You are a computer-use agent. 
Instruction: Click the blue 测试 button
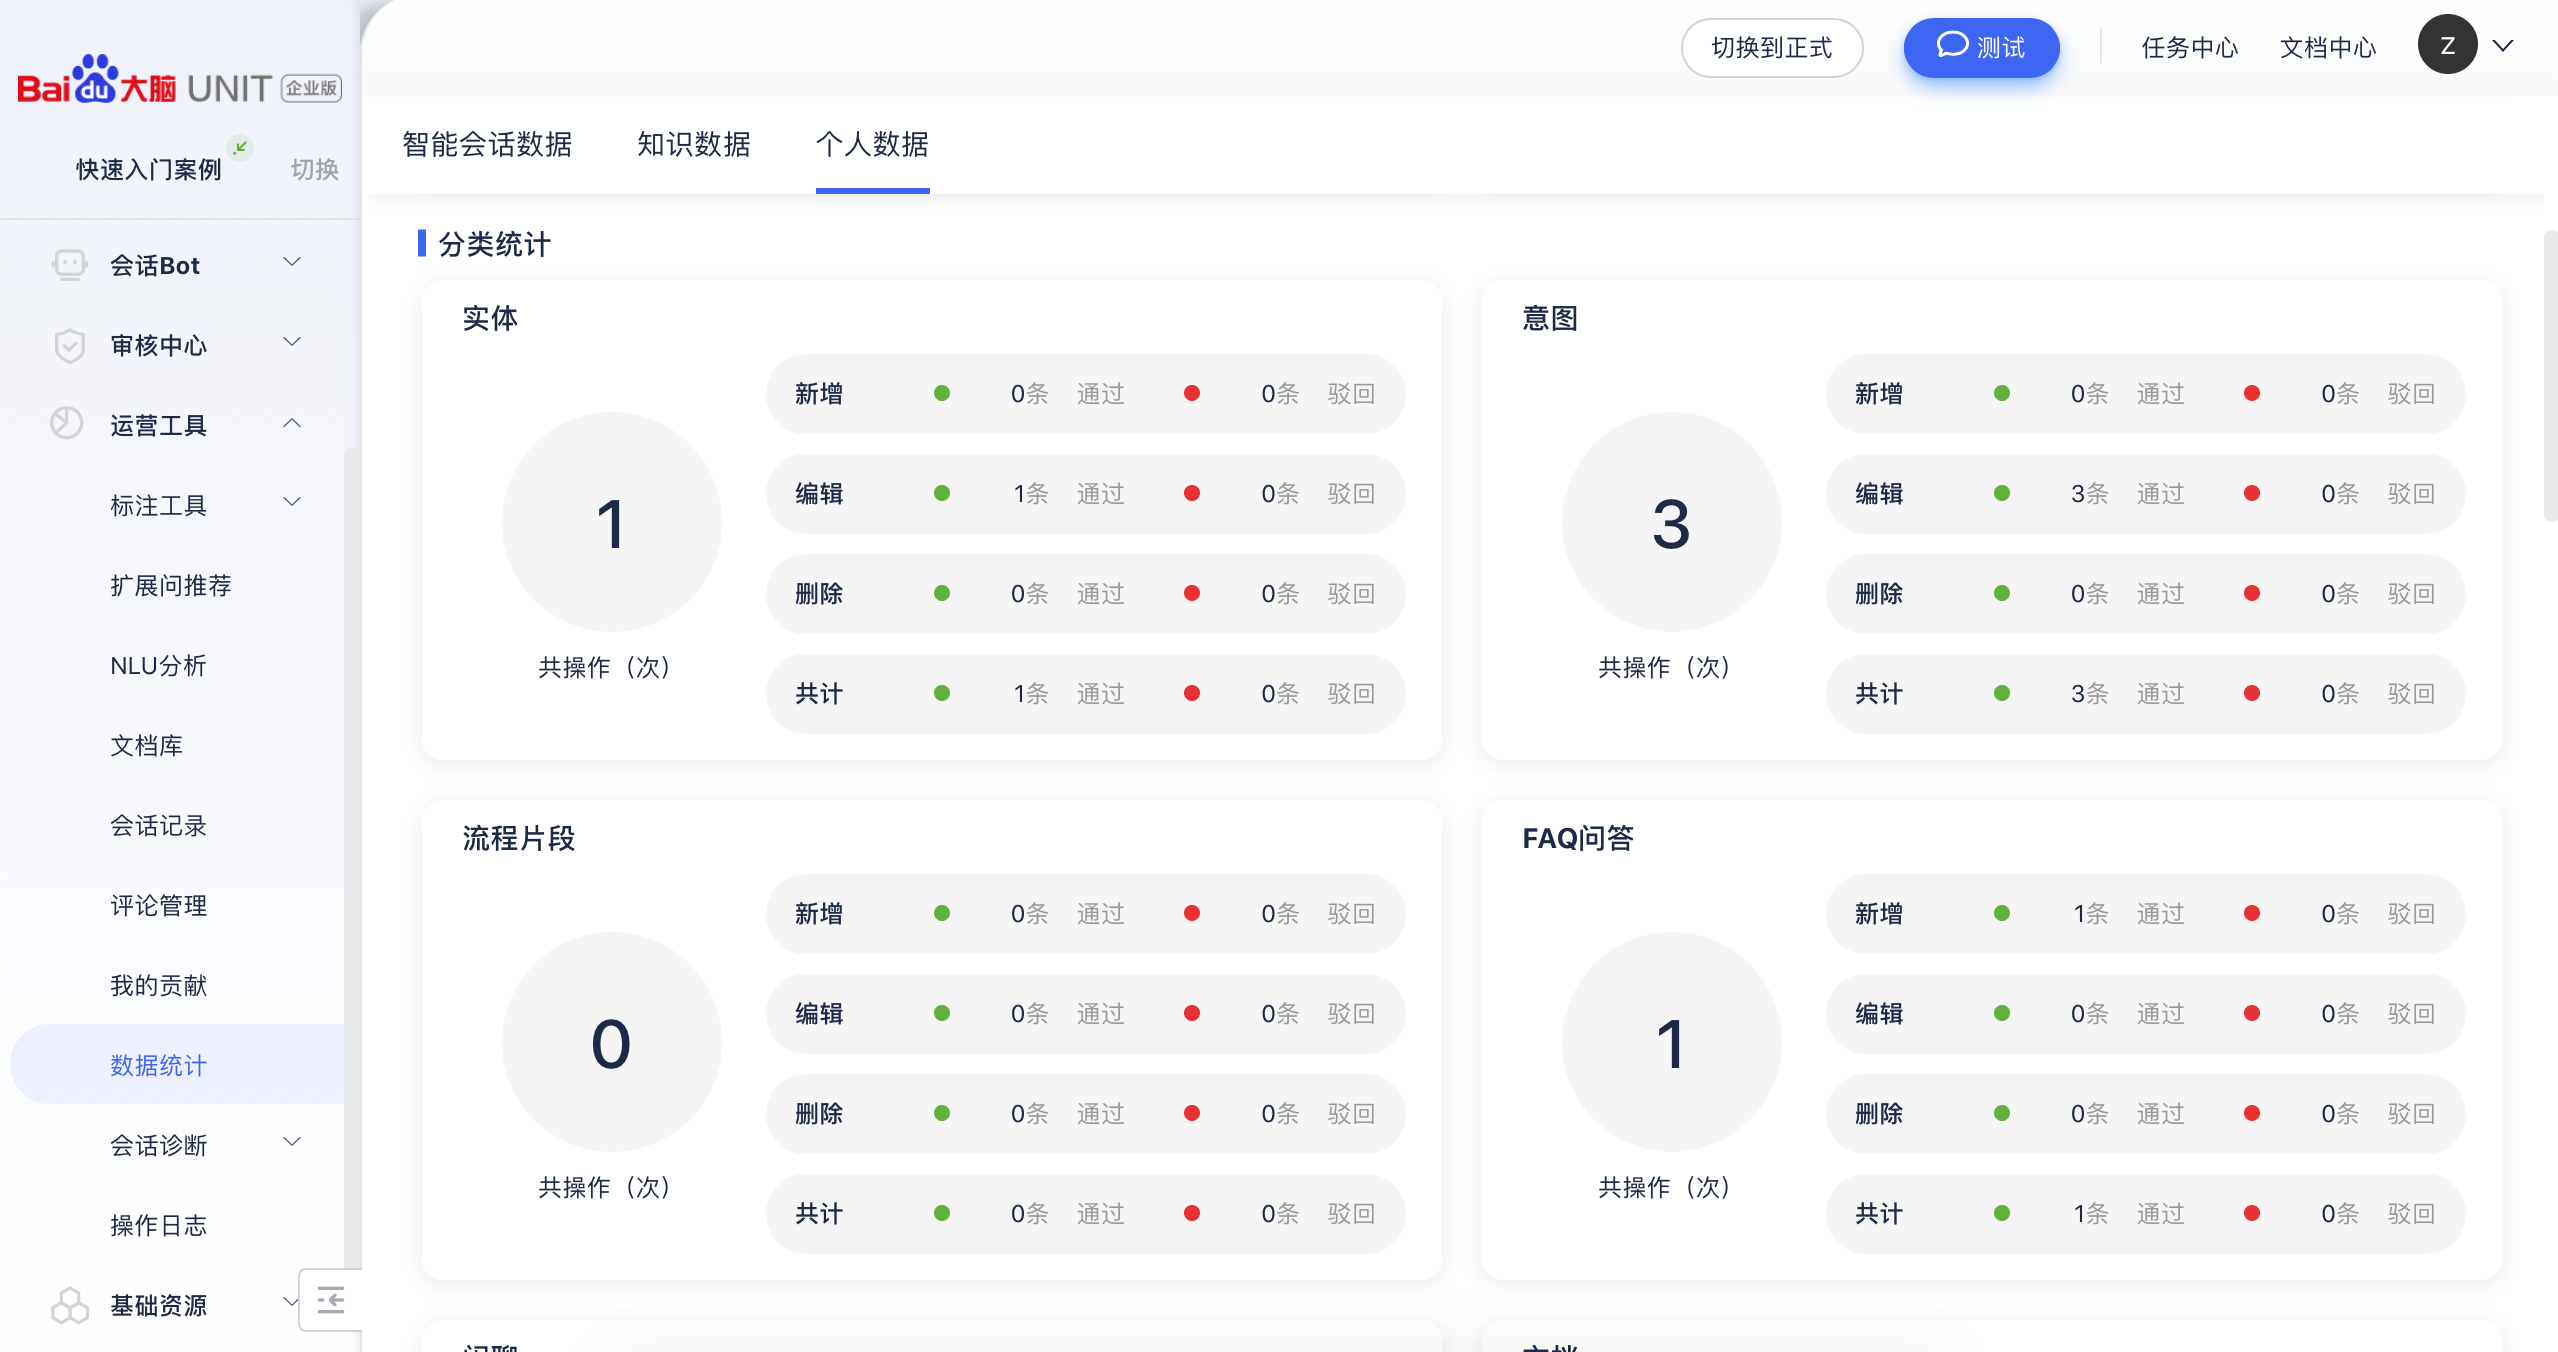(1981, 48)
